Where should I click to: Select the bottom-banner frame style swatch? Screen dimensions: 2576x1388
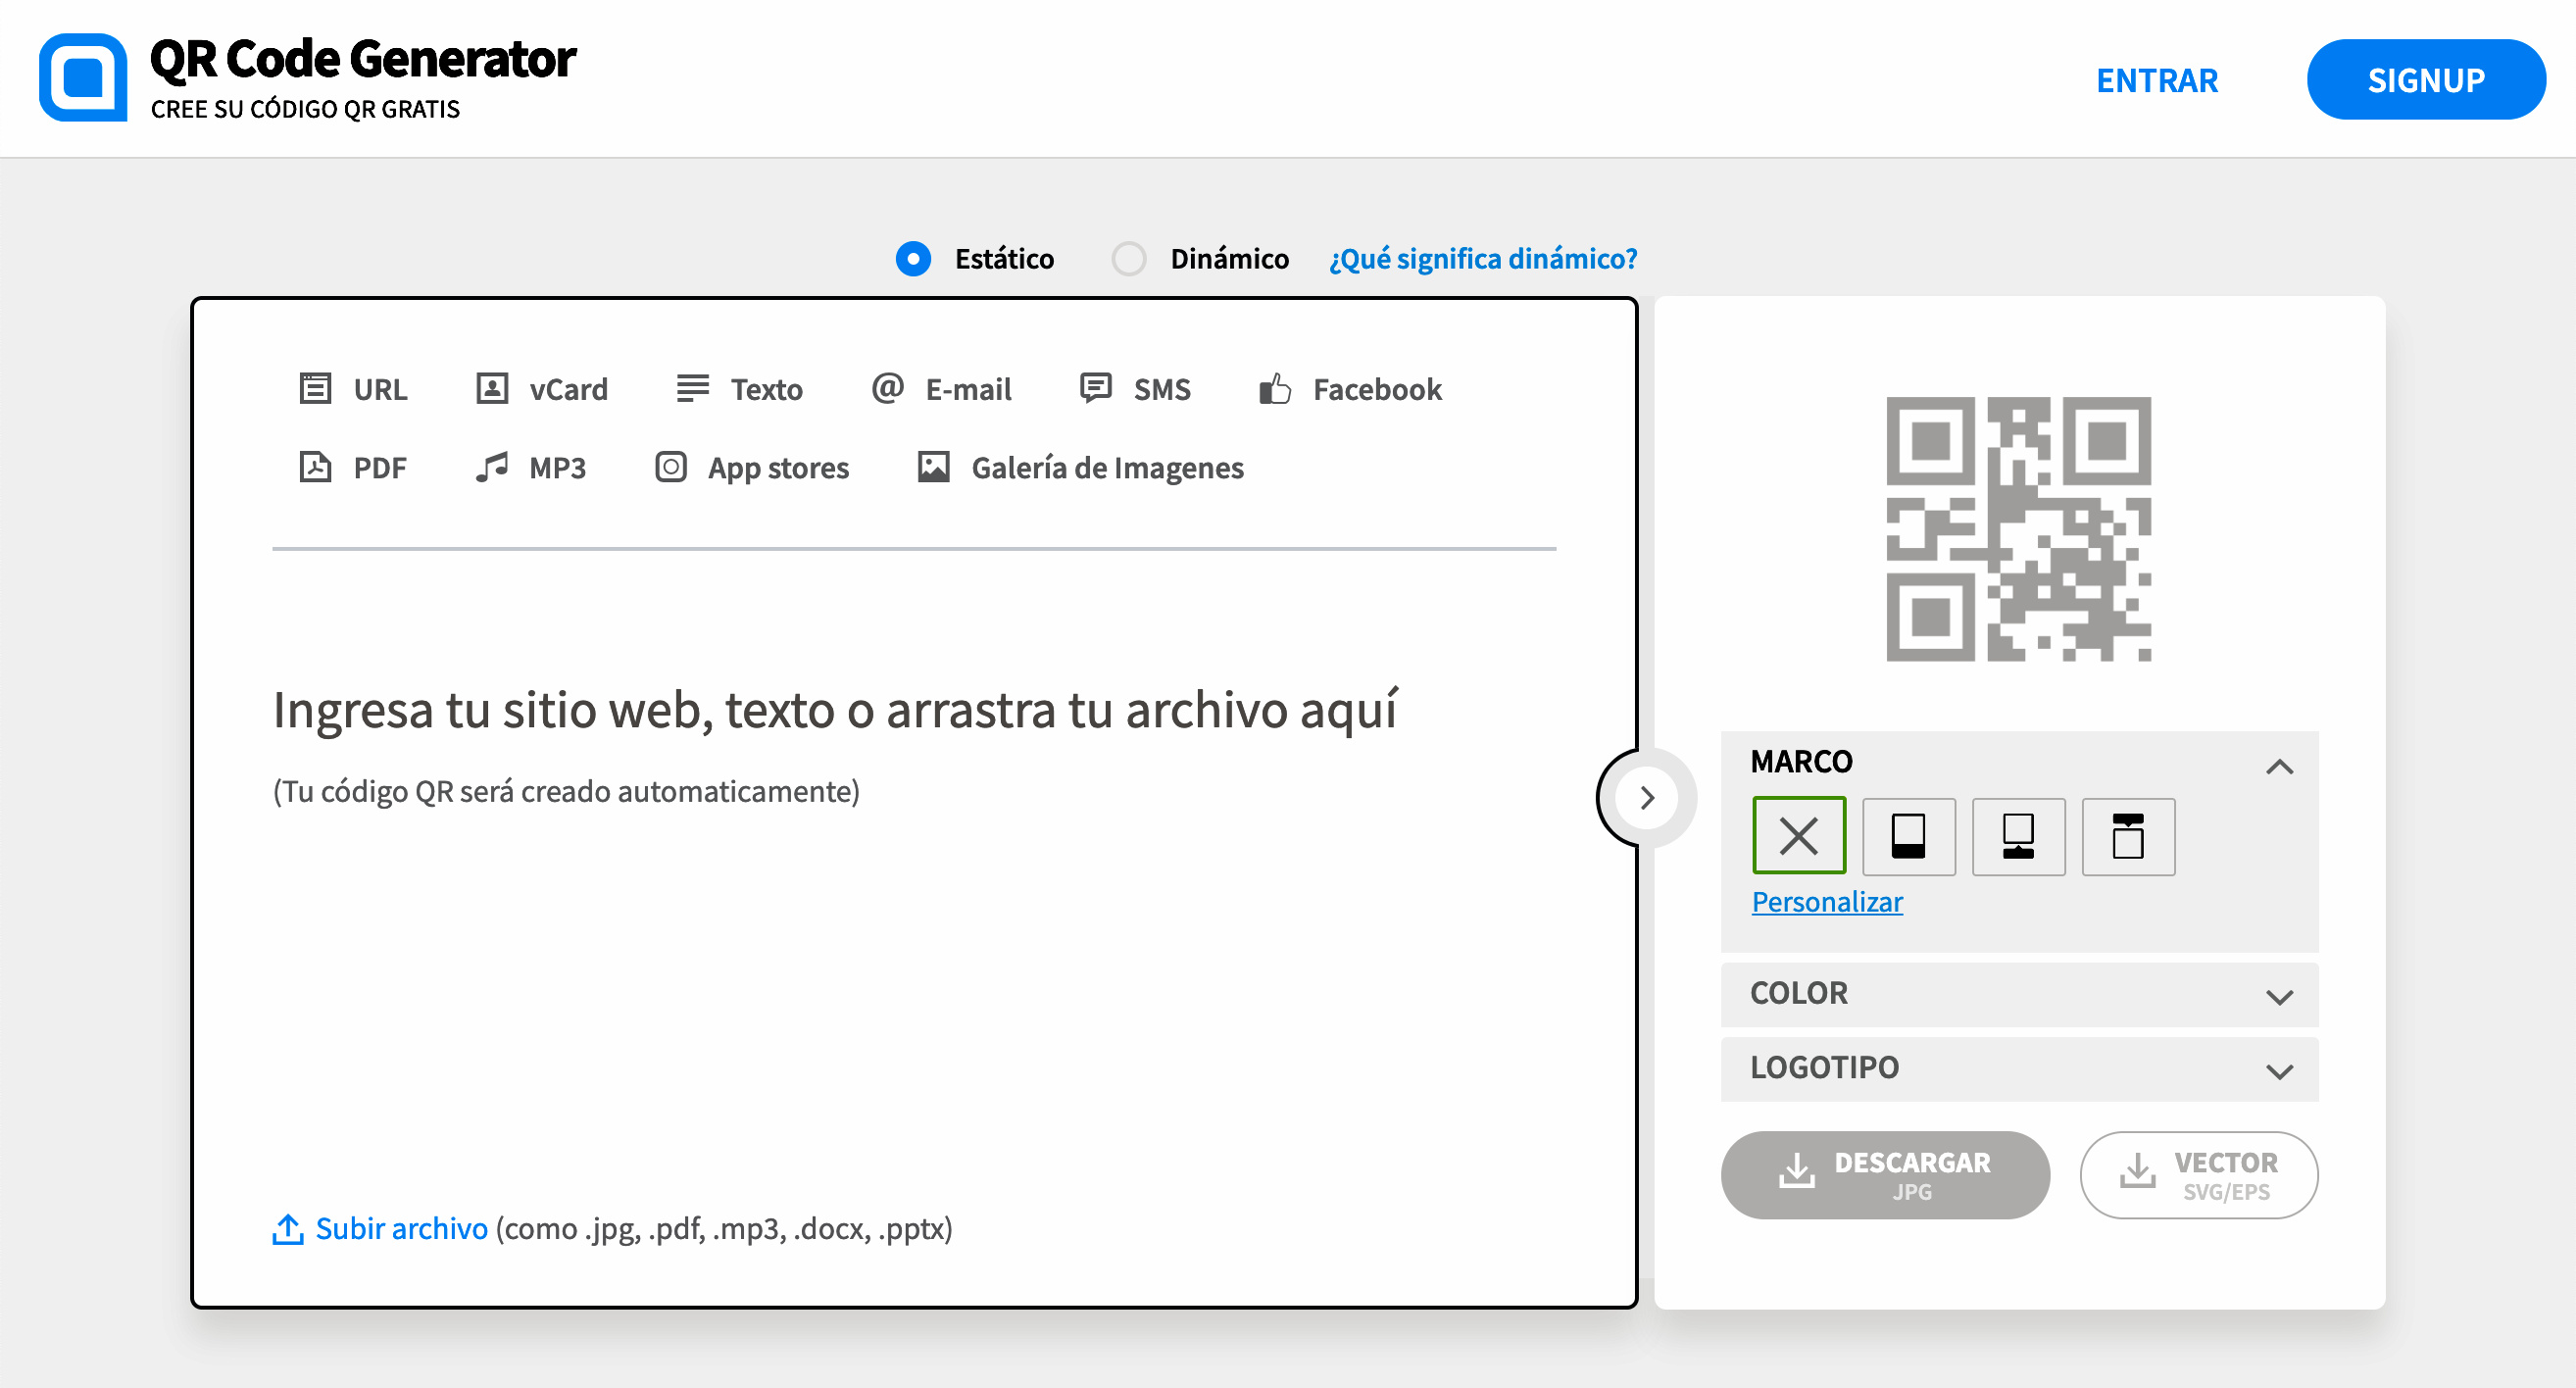pyautogui.click(x=1908, y=836)
